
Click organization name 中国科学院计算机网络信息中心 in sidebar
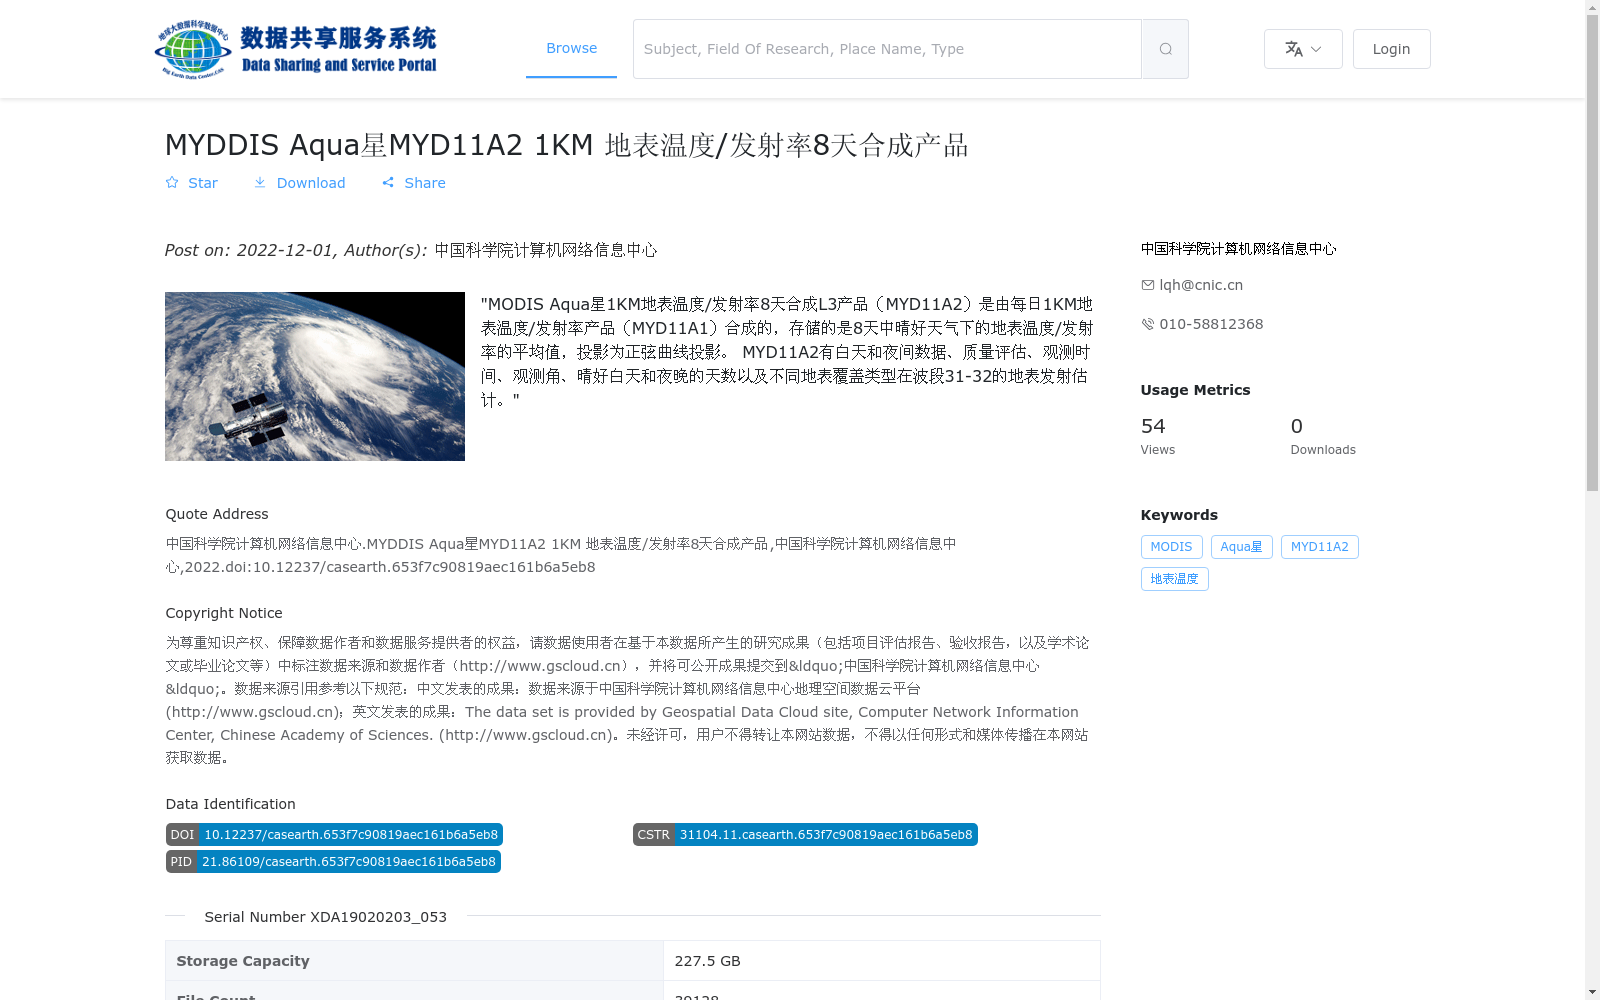(x=1238, y=249)
